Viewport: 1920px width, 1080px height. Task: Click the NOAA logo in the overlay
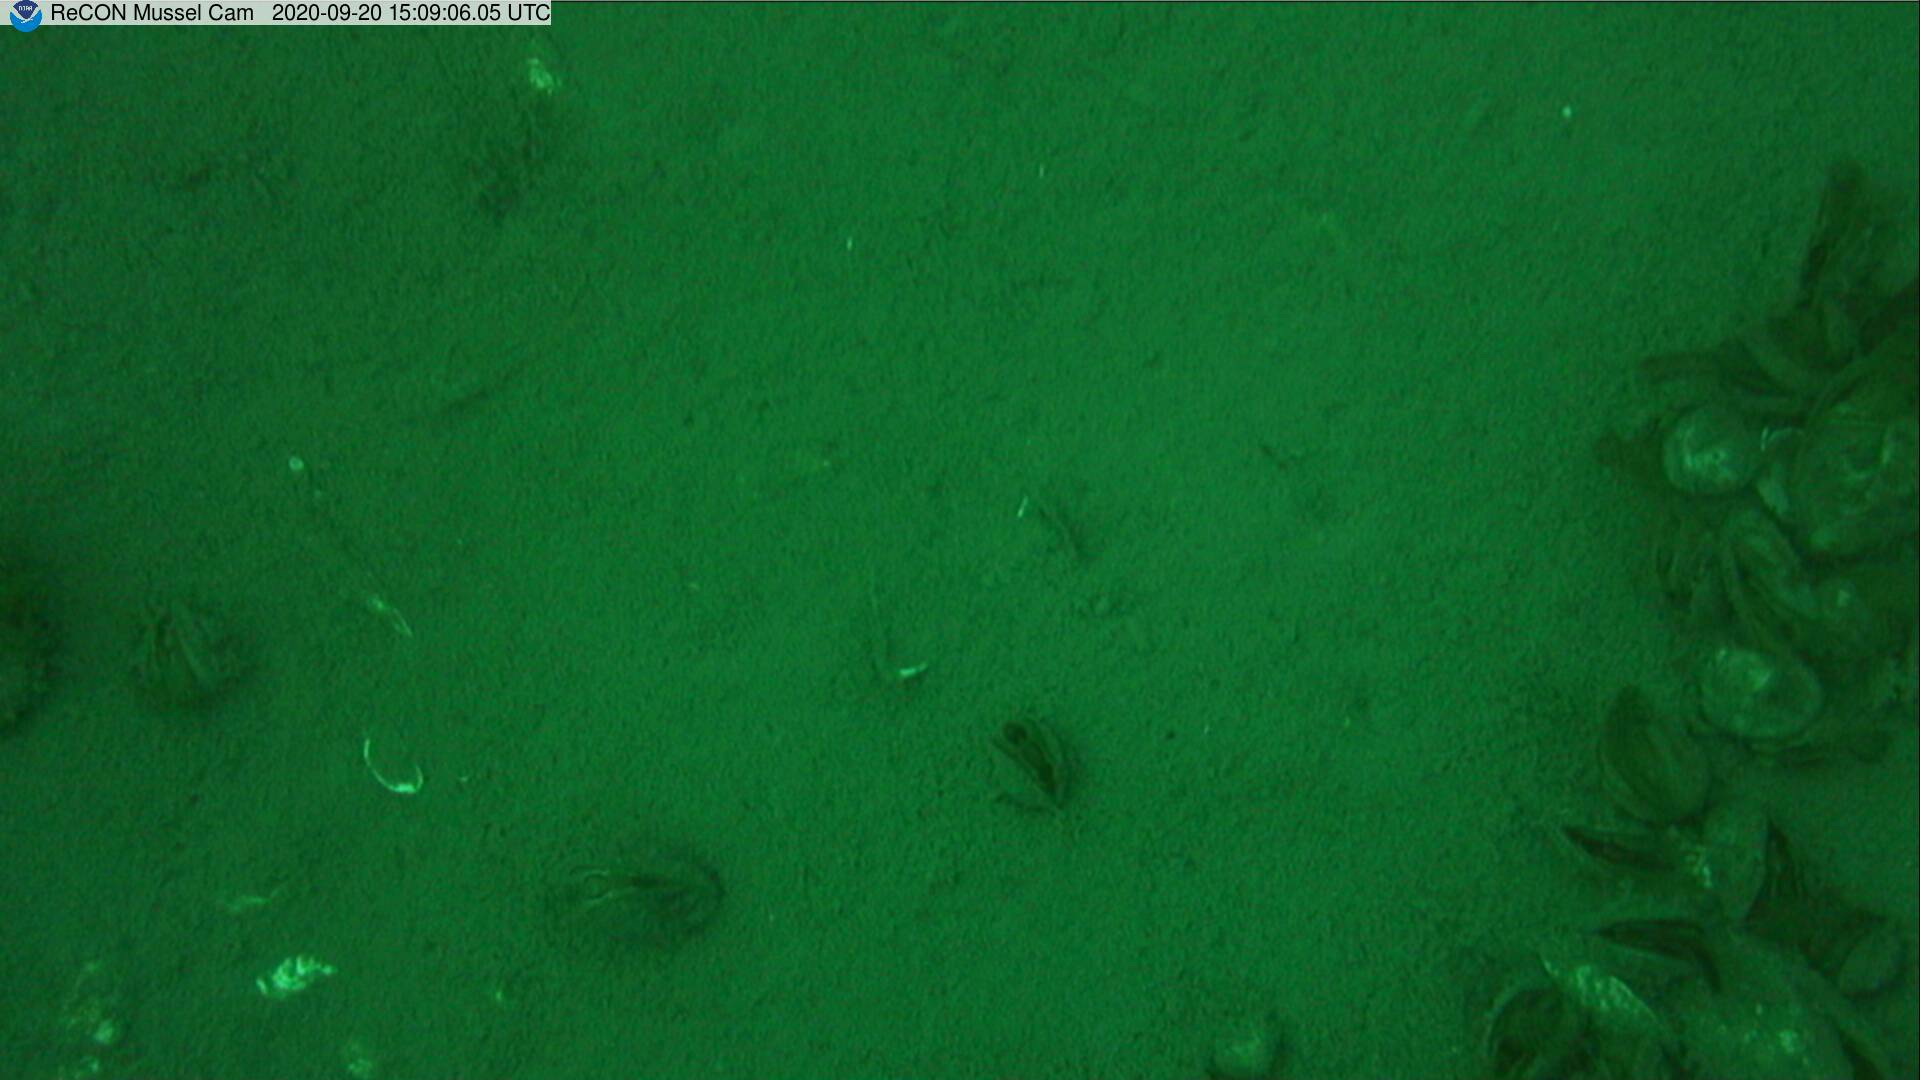click(25, 15)
